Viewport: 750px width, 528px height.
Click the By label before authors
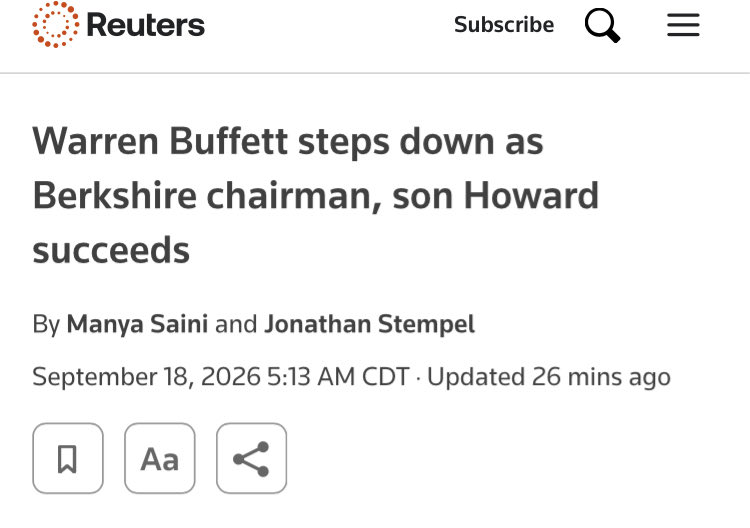click(46, 324)
